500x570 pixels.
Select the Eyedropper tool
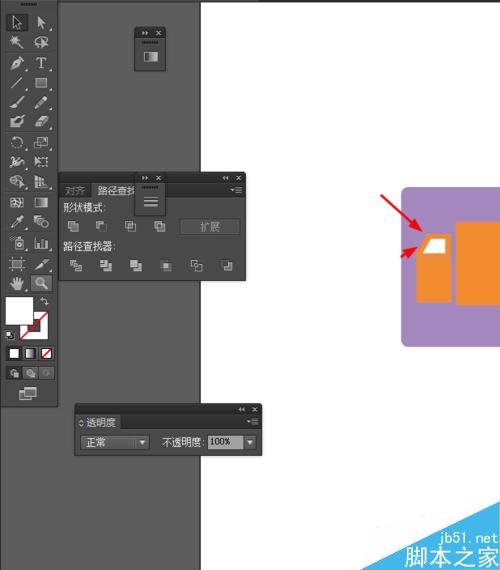pyautogui.click(x=17, y=222)
